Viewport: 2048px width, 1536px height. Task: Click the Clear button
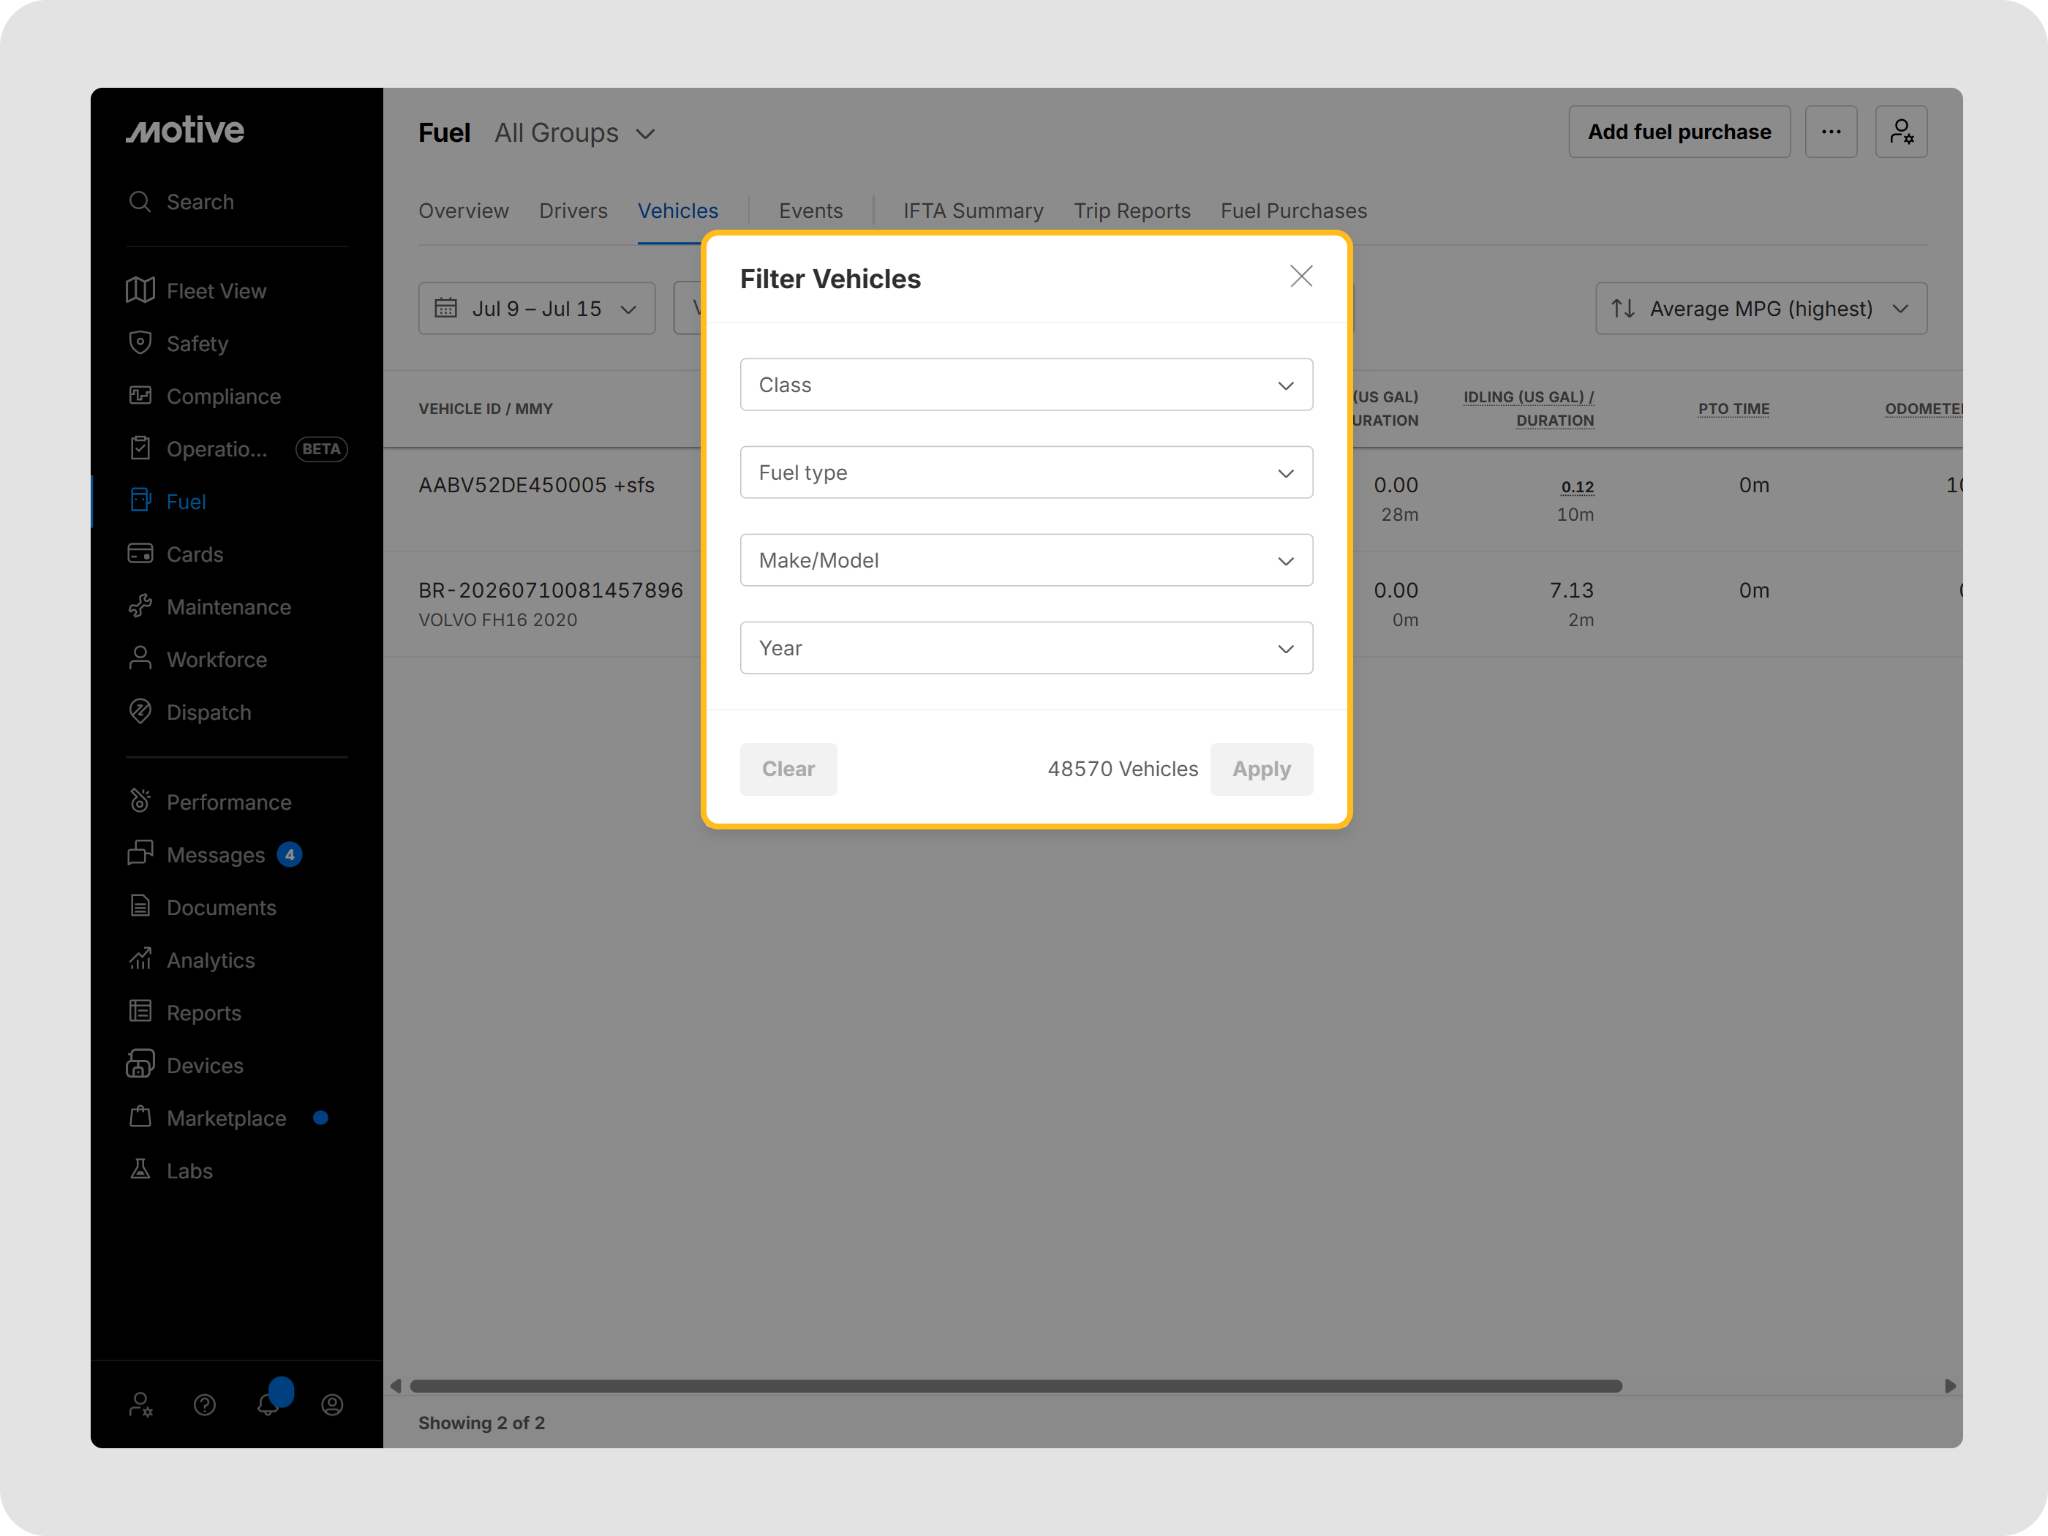click(788, 769)
